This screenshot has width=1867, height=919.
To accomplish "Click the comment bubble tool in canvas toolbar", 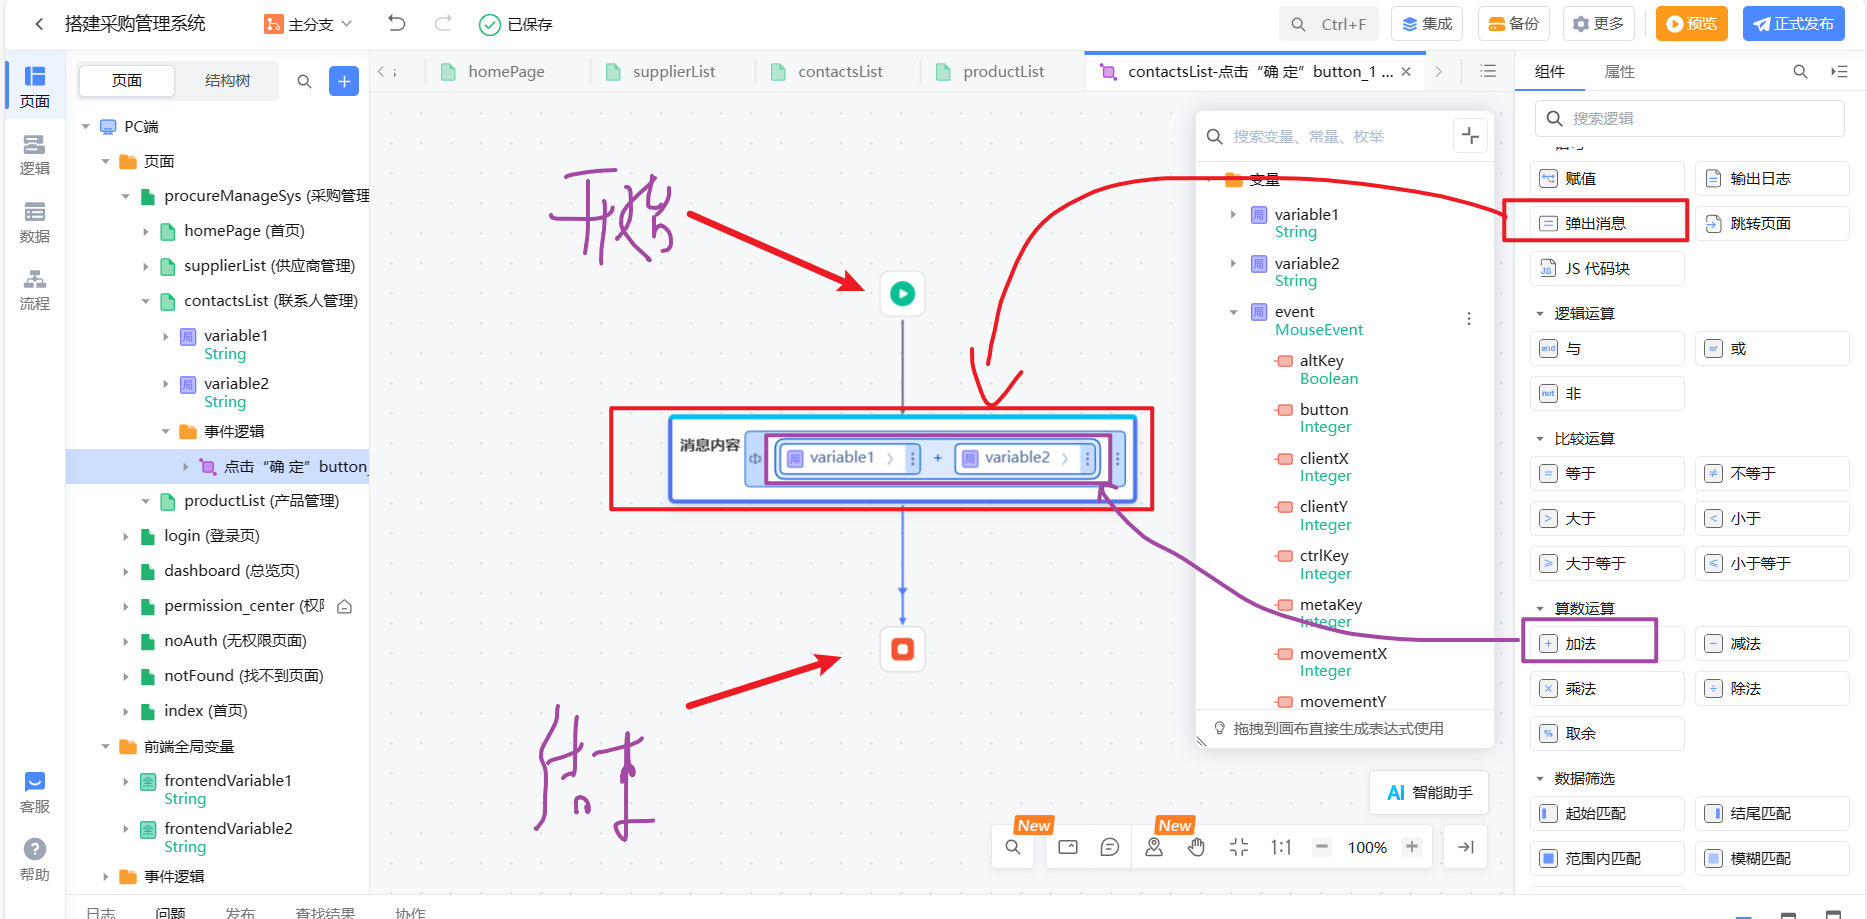I will pyautogui.click(x=1109, y=847).
